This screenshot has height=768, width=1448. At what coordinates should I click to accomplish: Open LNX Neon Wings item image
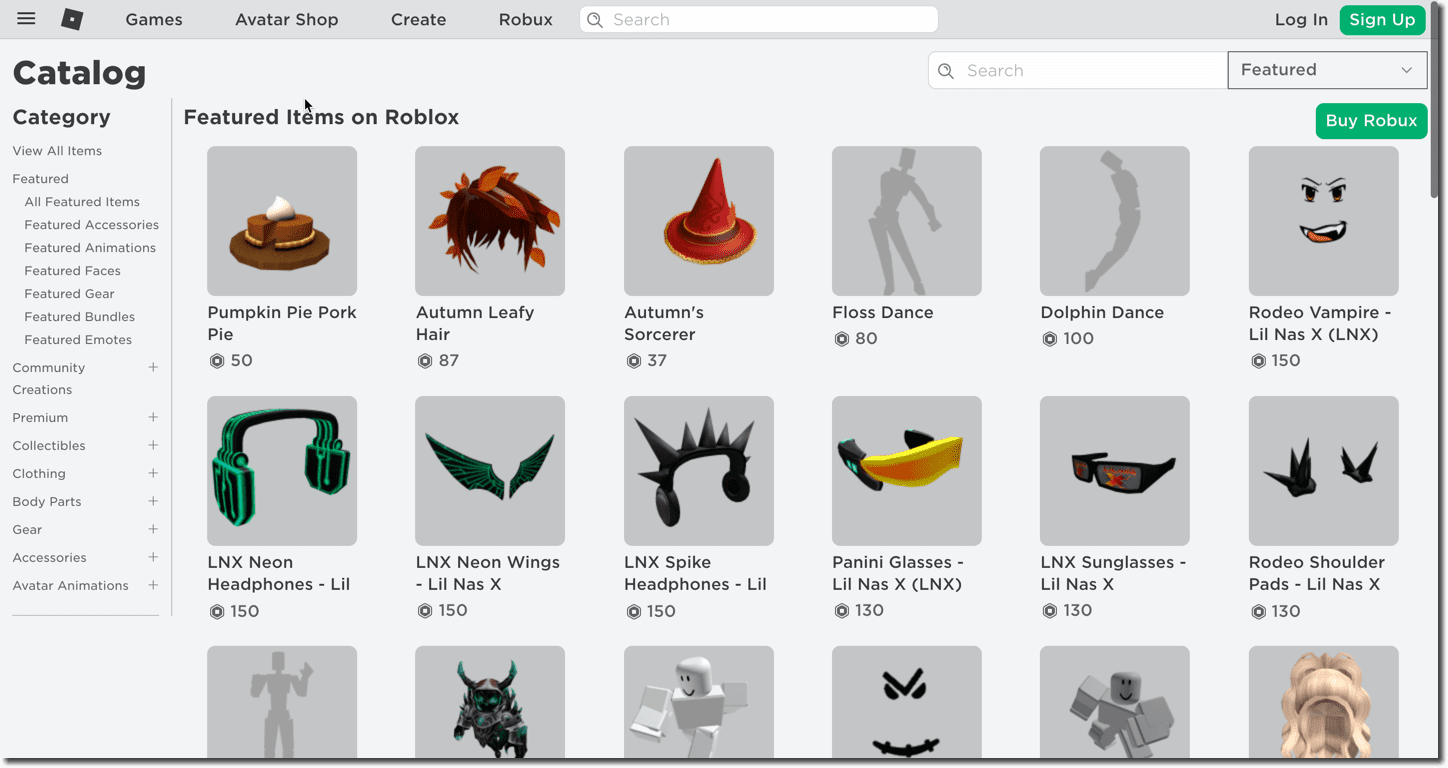pyautogui.click(x=490, y=471)
